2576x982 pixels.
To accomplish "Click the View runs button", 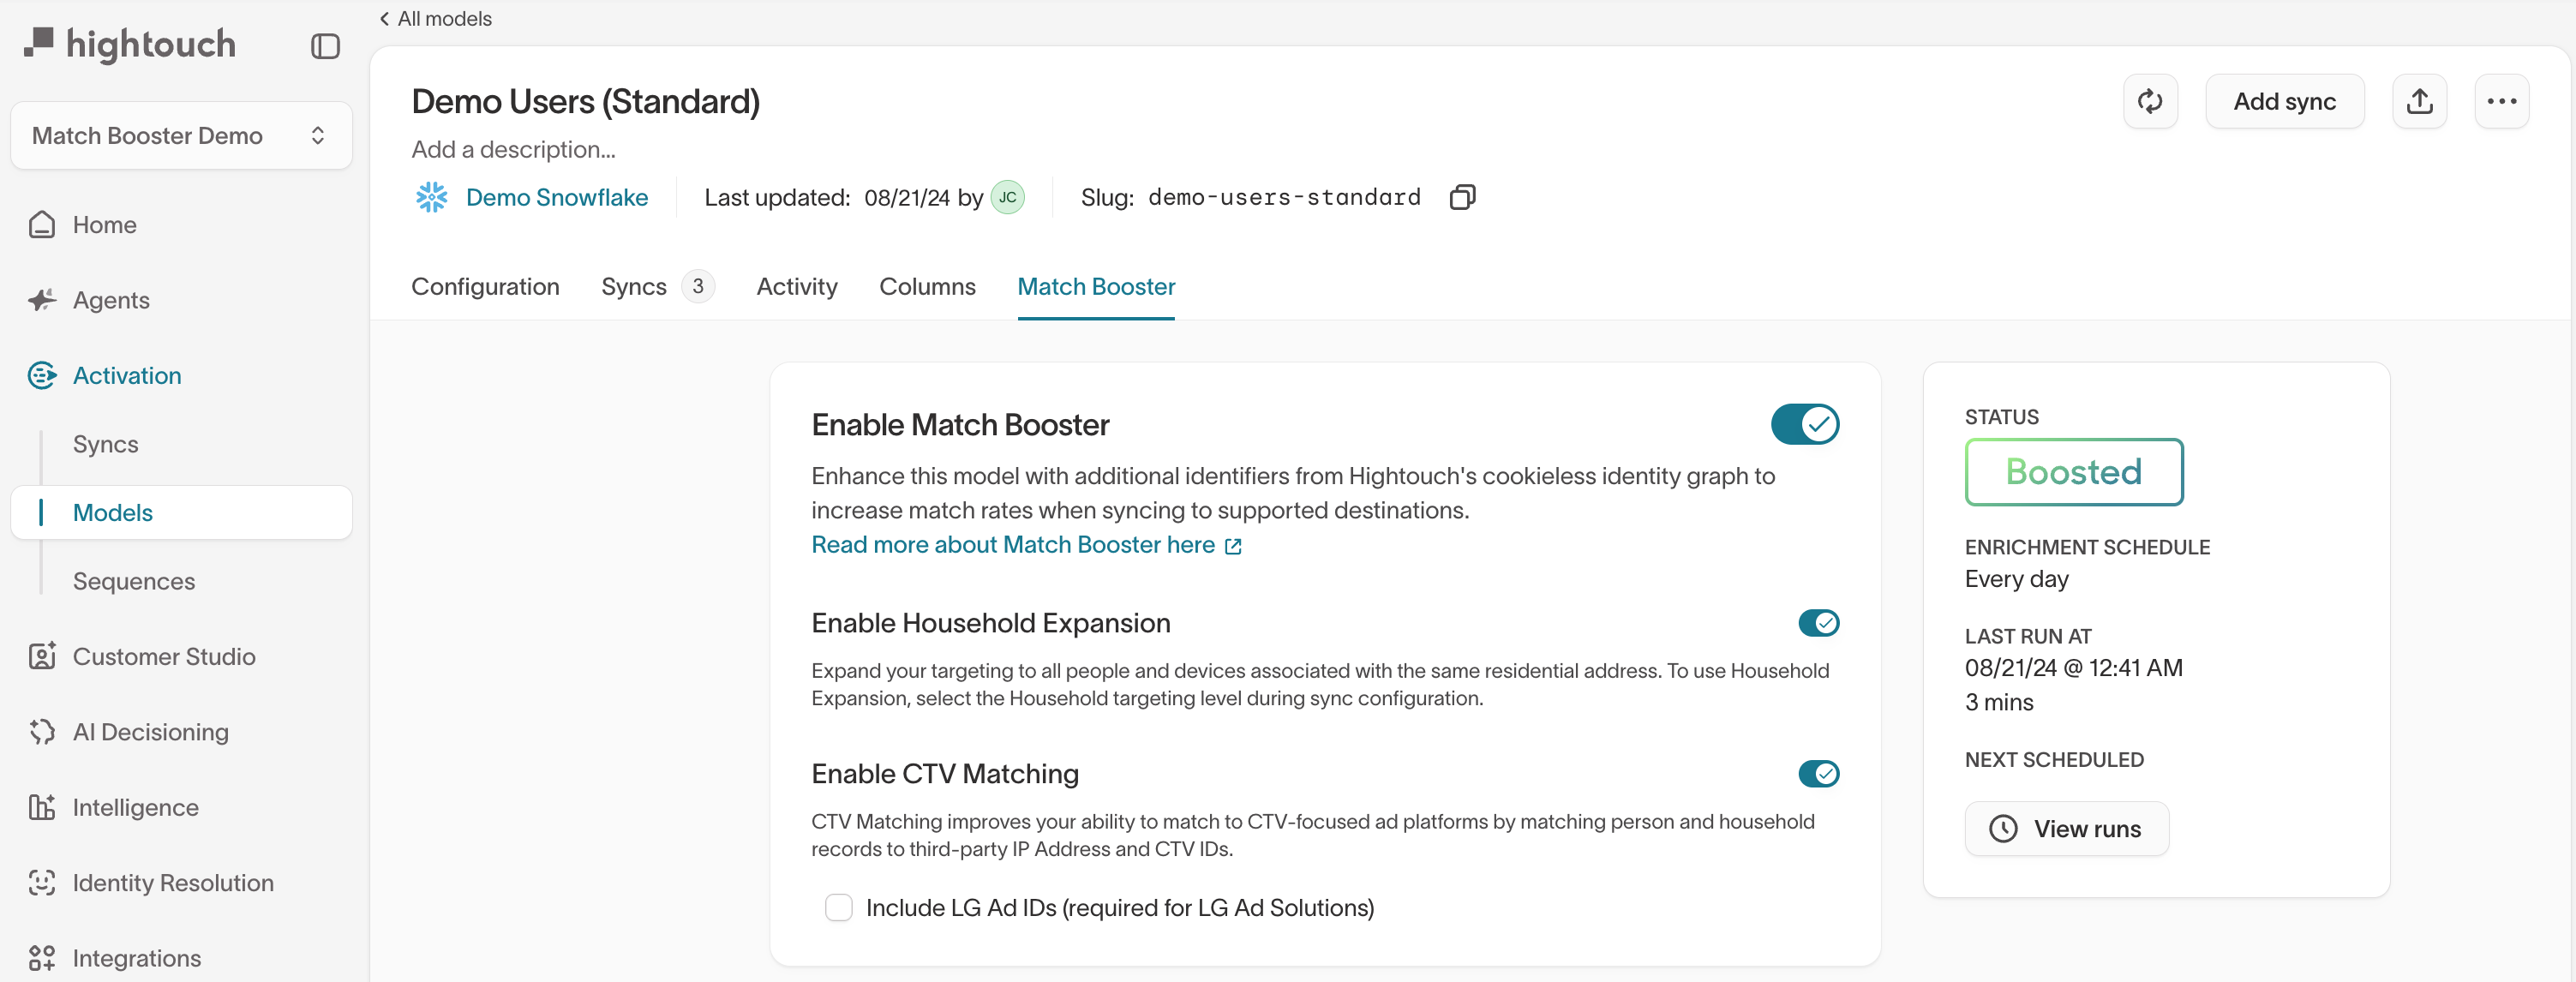I will pos(2067,828).
